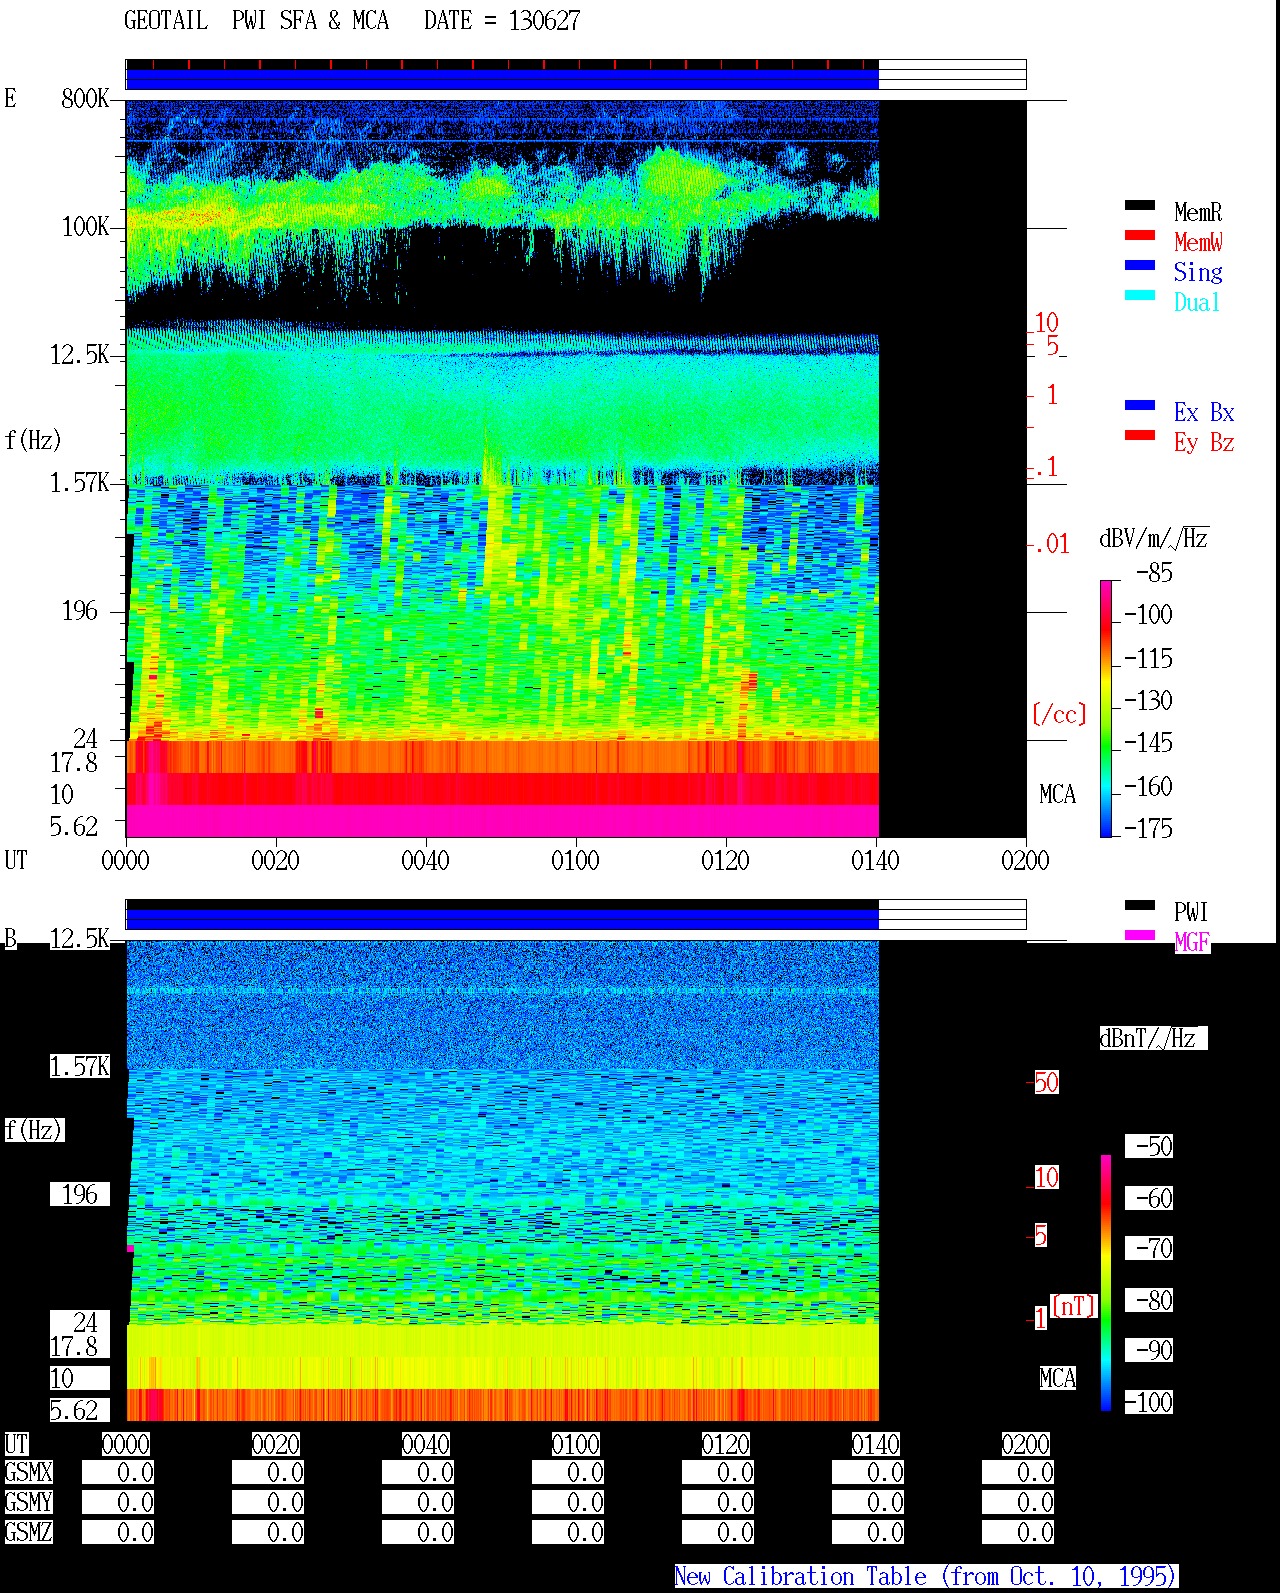Image resolution: width=1280 pixels, height=1593 pixels.
Task: Click the dBV/m/√Hz unit label
Action: (1154, 538)
